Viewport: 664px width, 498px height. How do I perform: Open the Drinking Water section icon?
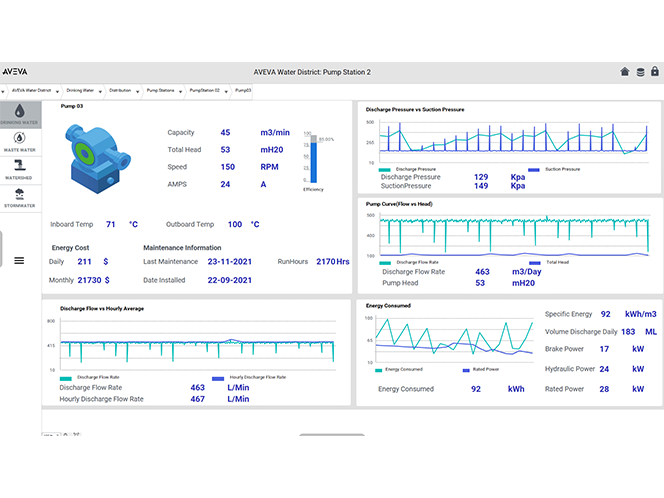coord(18,113)
